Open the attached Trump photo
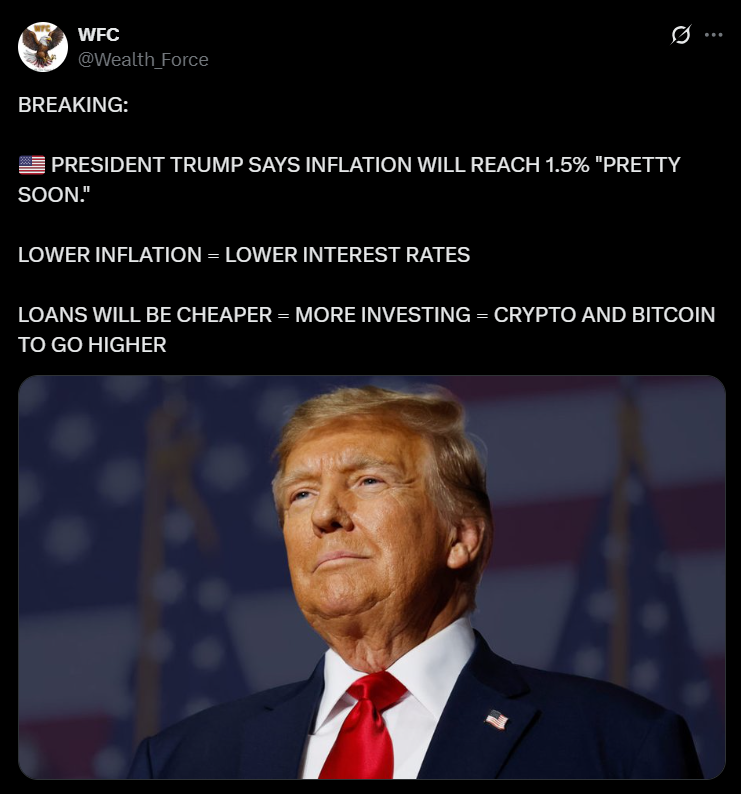 pos(372,577)
